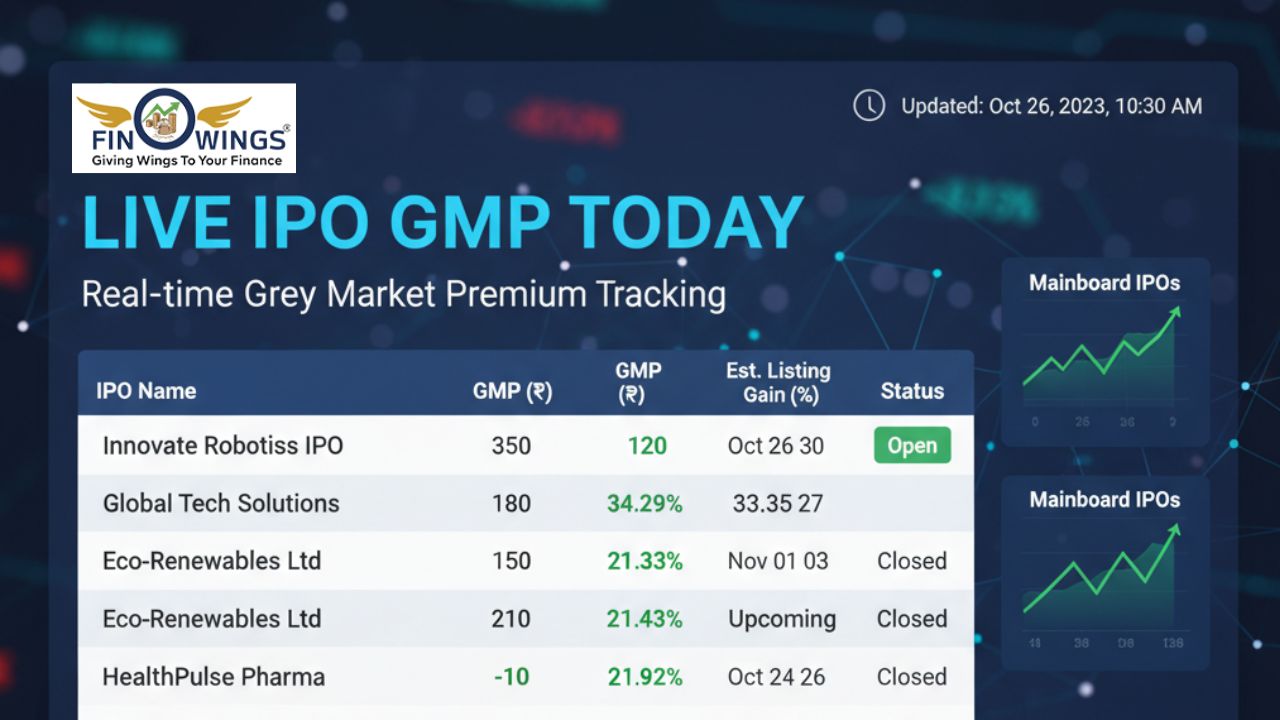This screenshot has width=1280, height=720.
Task: Click the clock icon beside Updated
Action: pyautogui.click(x=868, y=105)
